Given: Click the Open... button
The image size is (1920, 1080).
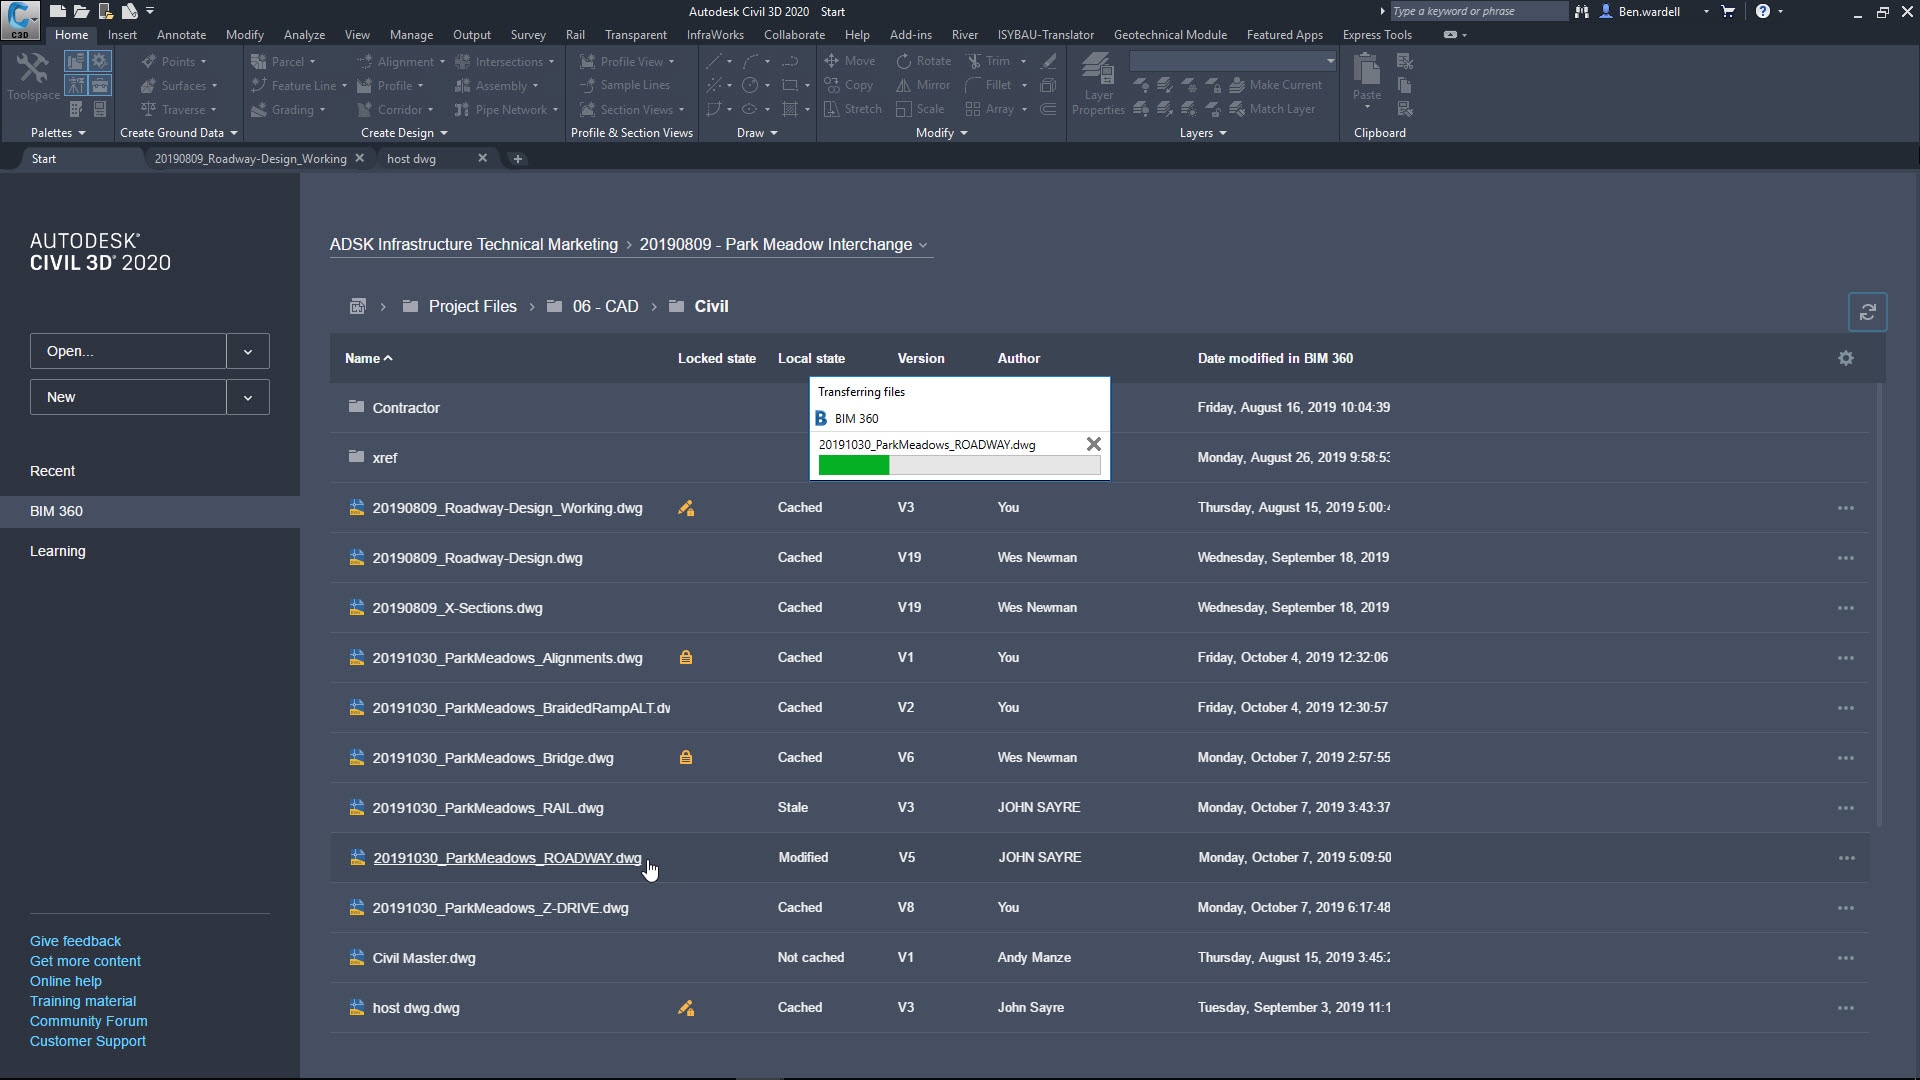Looking at the screenshot, I should [128, 351].
